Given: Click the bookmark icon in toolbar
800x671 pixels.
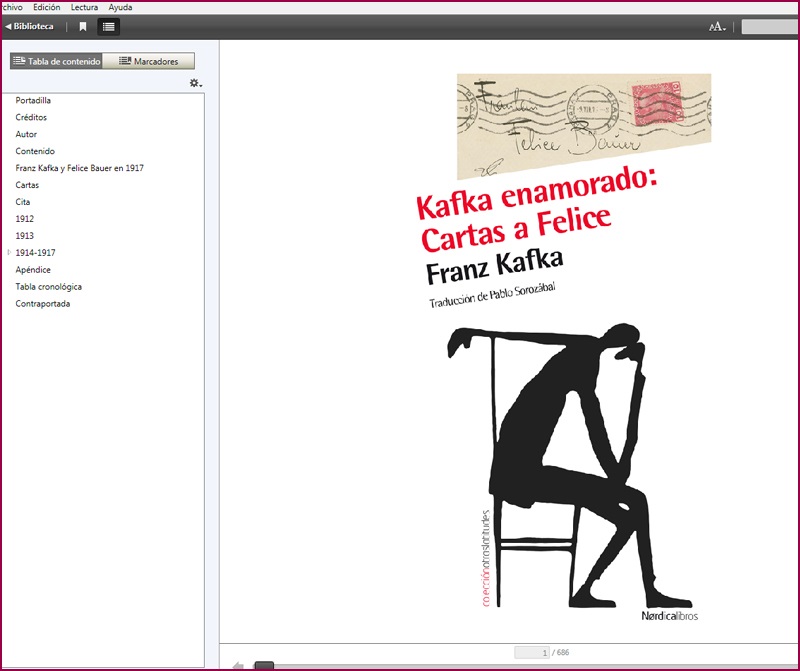Looking at the screenshot, I should pos(83,27).
